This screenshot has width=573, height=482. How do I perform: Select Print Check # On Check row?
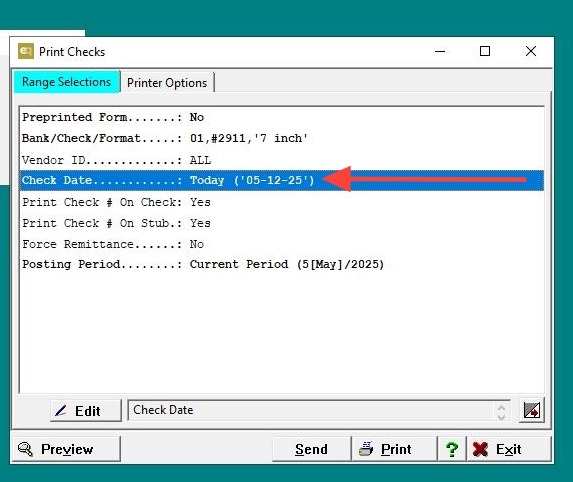[x=282, y=202]
